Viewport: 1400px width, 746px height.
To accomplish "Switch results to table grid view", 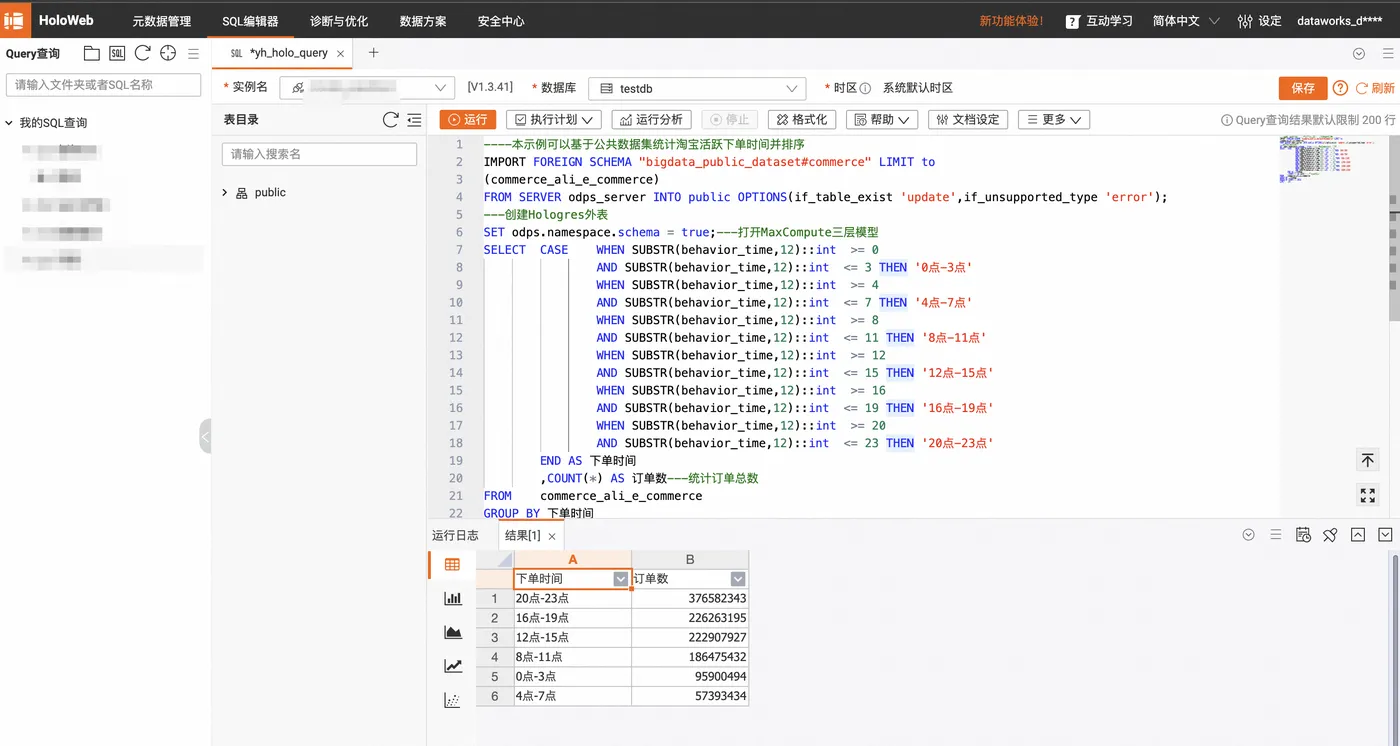I will click(452, 565).
